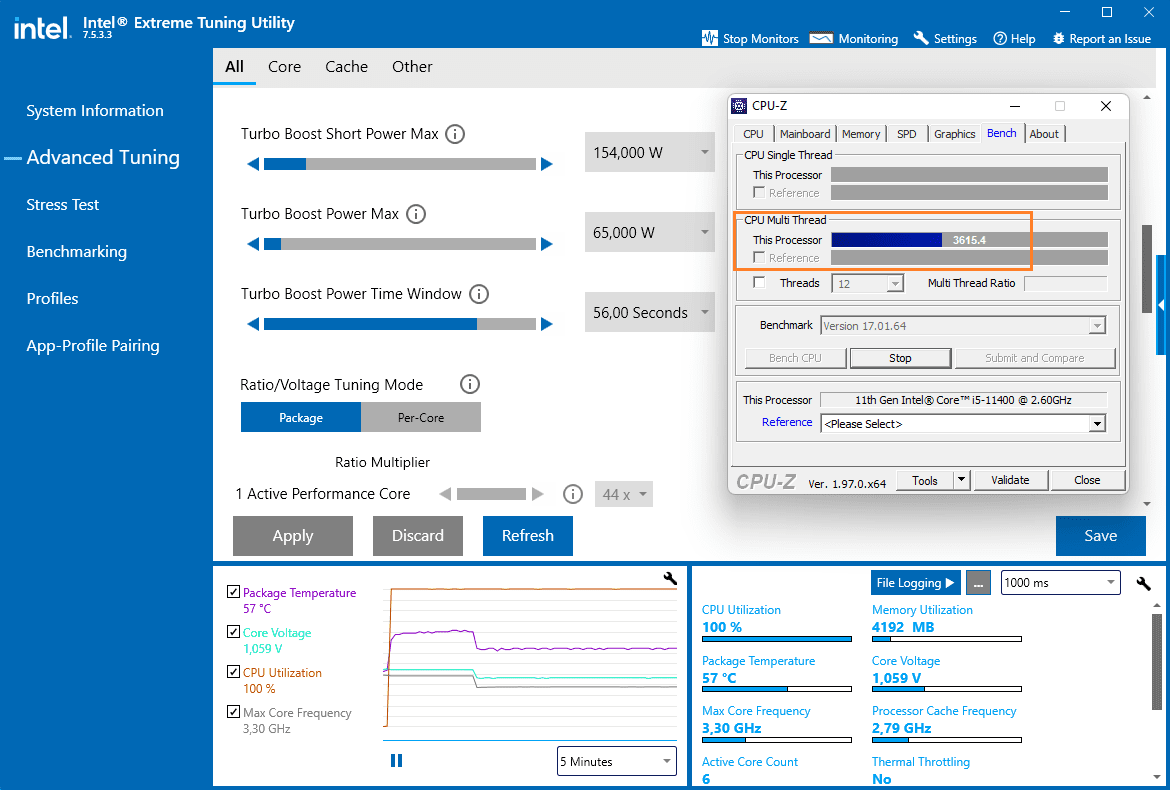Open Graphics tab in CPU-Z
1170x790 pixels.
click(x=954, y=134)
